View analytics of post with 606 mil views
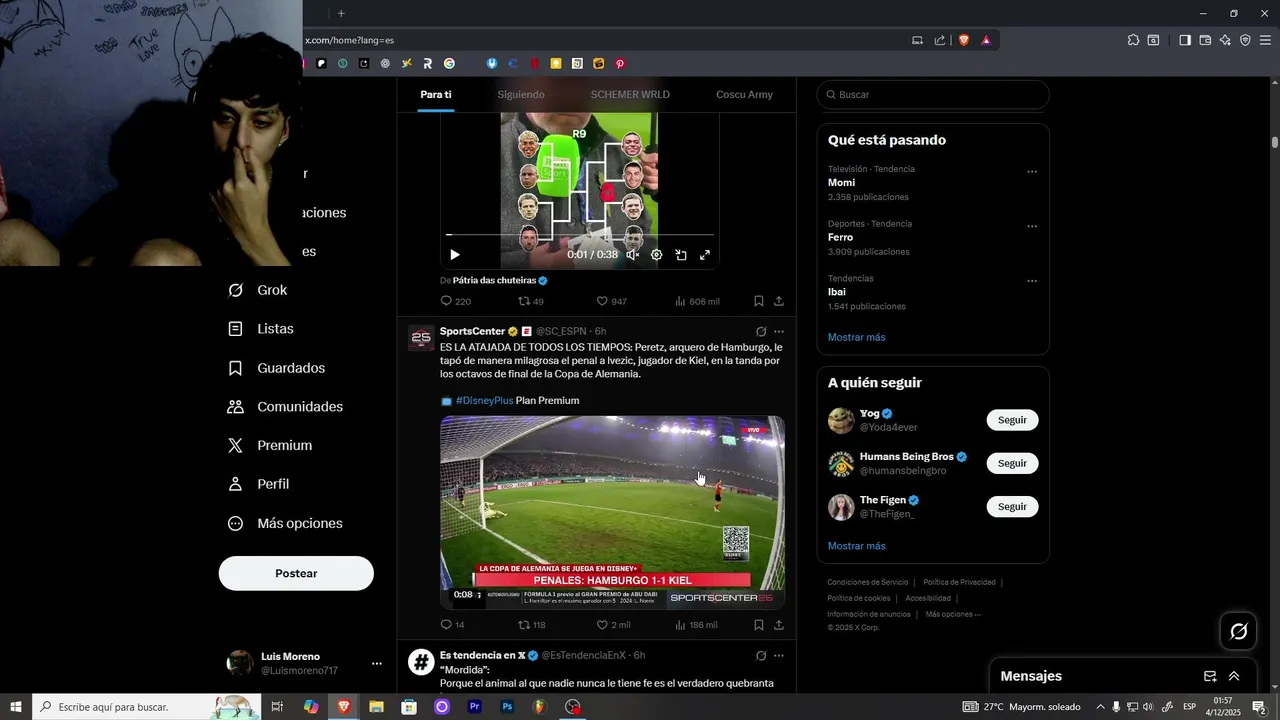This screenshot has height=720, width=1280. [x=697, y=301]
